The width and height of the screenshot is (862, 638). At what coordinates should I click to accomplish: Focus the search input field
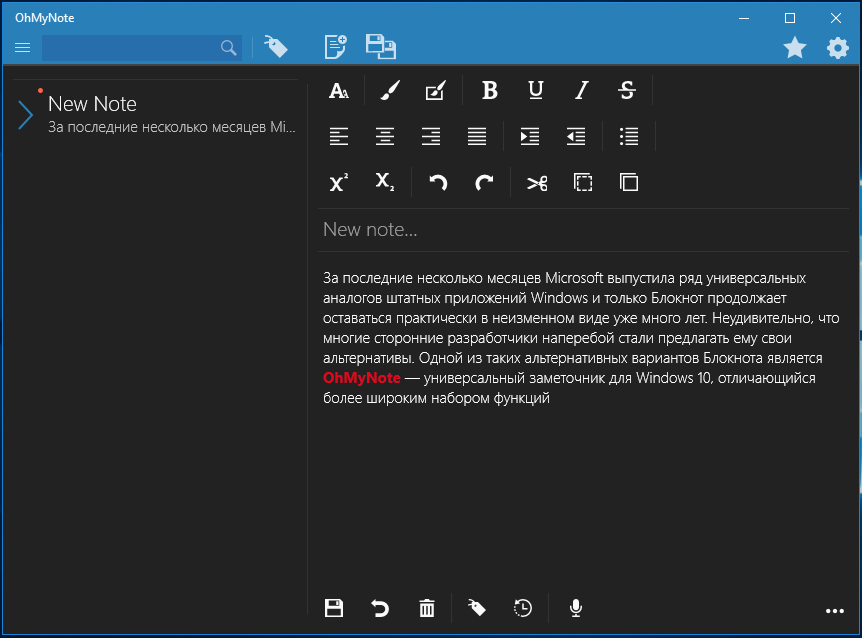tap(142, 48)
